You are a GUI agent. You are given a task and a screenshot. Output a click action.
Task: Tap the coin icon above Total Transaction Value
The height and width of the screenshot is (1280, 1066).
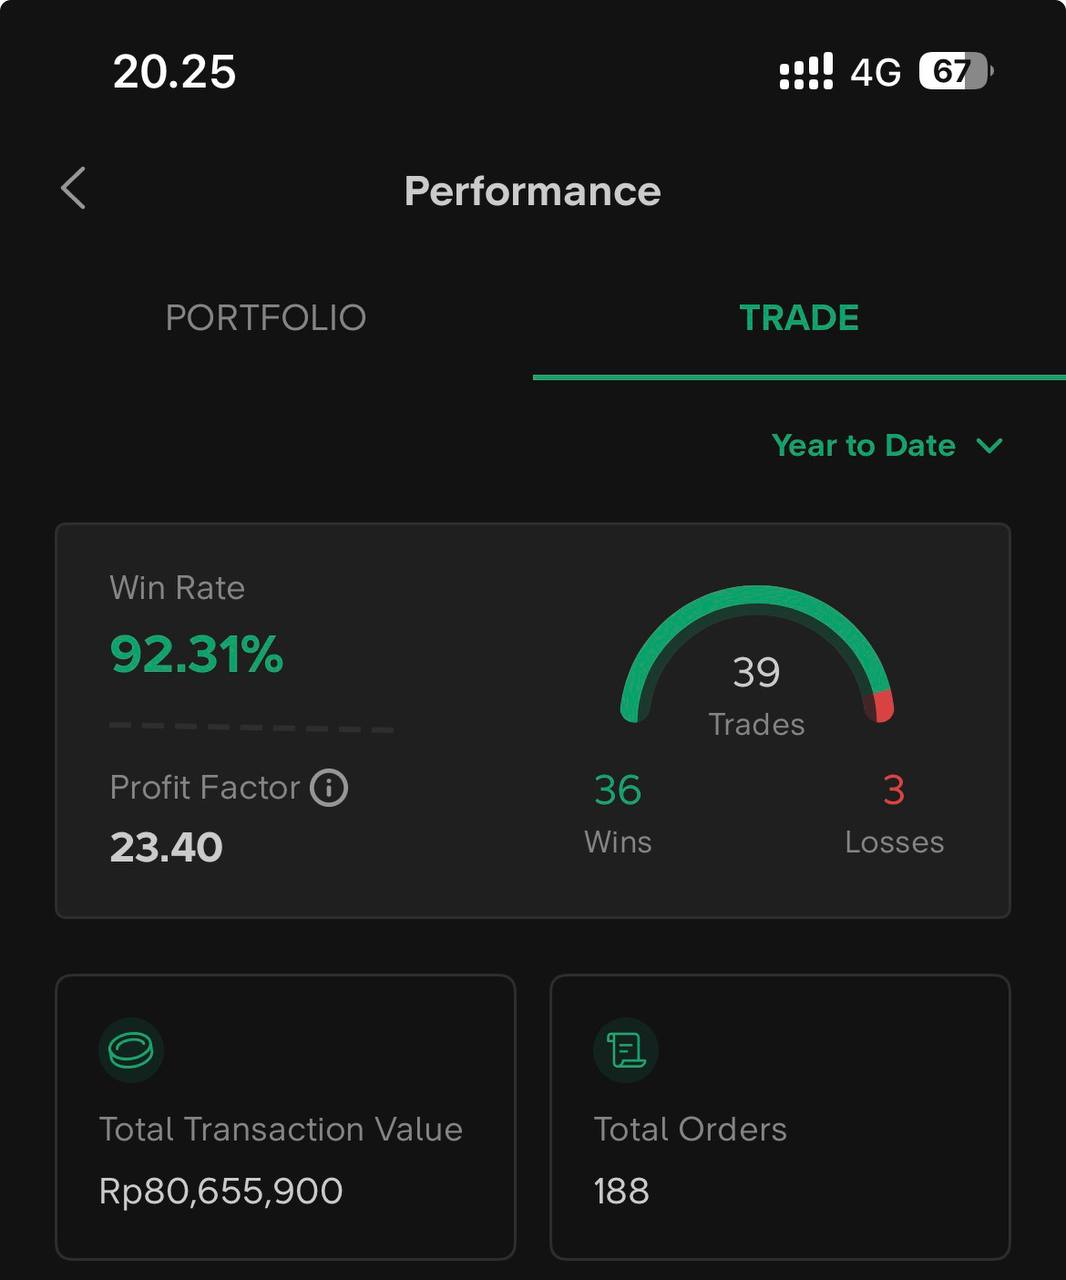pos(131,1050)
